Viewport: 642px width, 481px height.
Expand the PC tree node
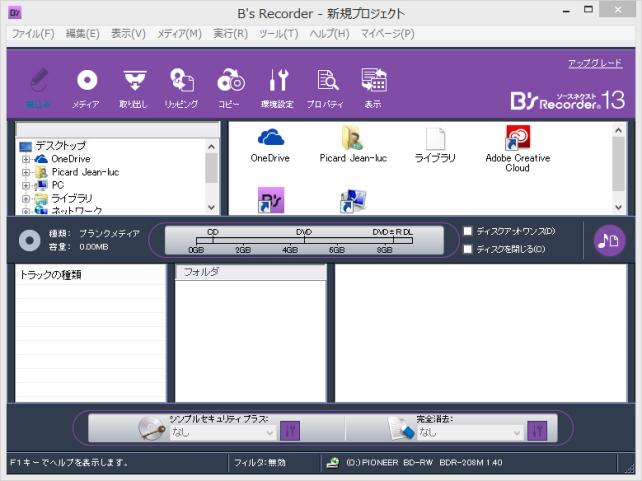pos(26,185)
